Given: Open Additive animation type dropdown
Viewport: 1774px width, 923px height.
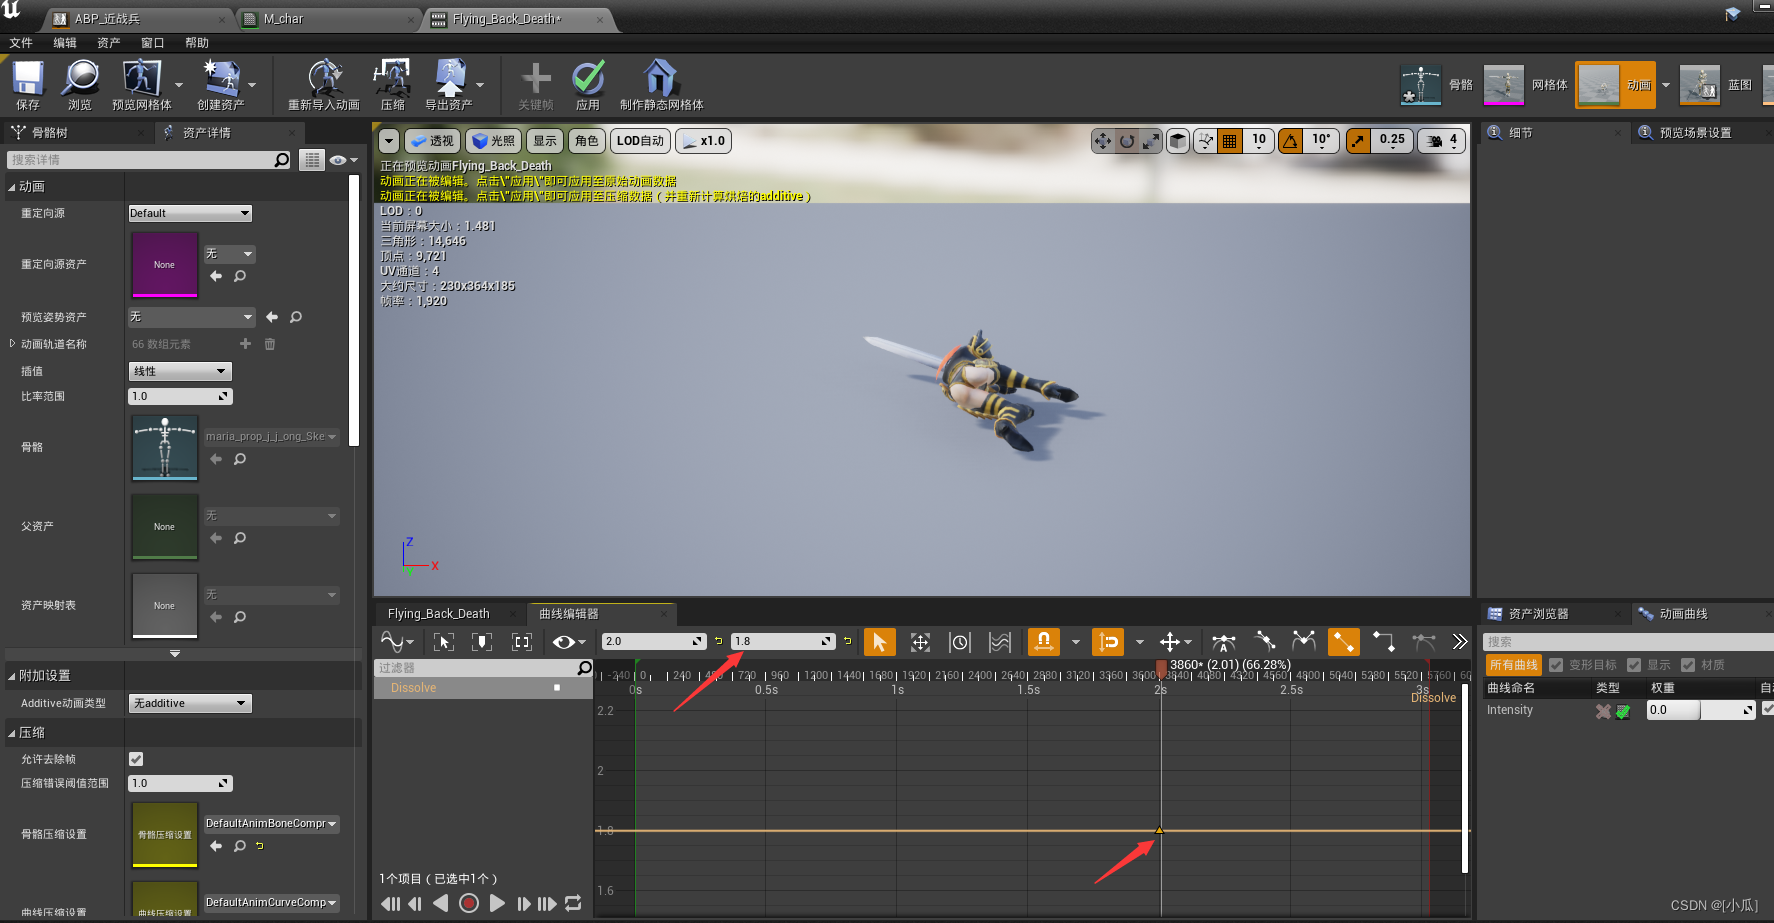Looking at the screenshot, I should (190, 703).
